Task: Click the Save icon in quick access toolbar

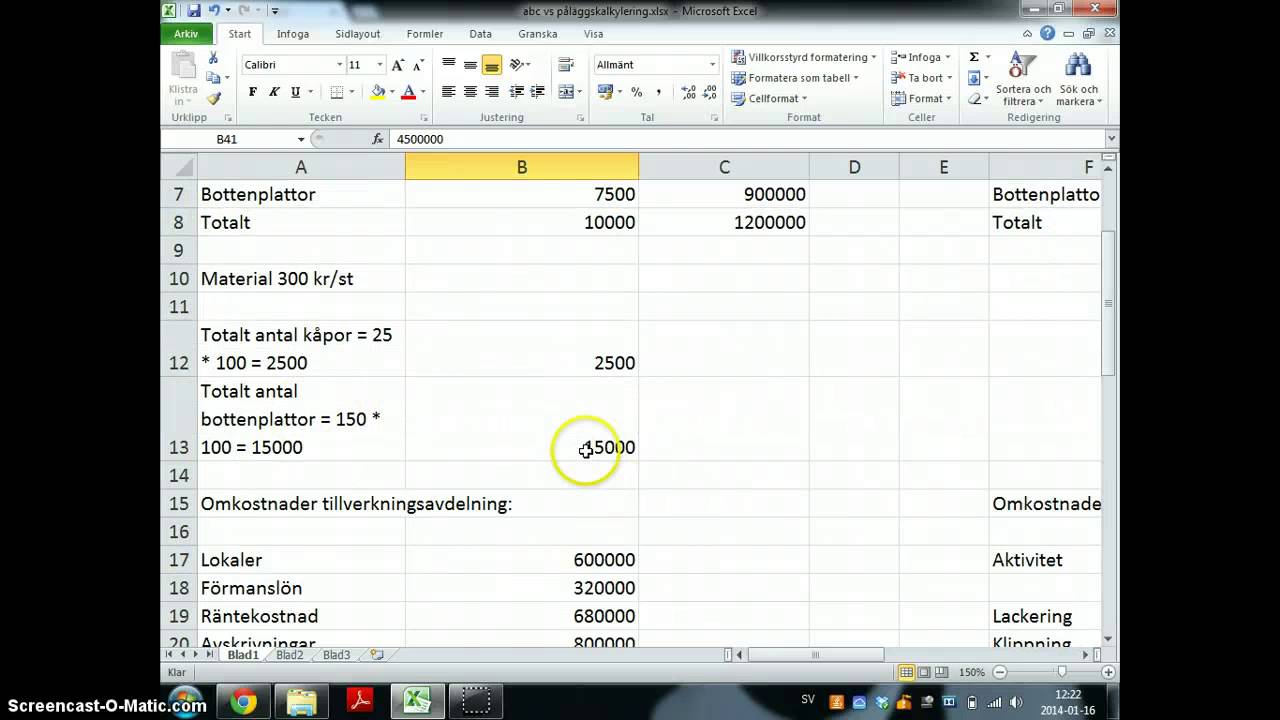Action: pyautogui.click(x=194, y=11)
